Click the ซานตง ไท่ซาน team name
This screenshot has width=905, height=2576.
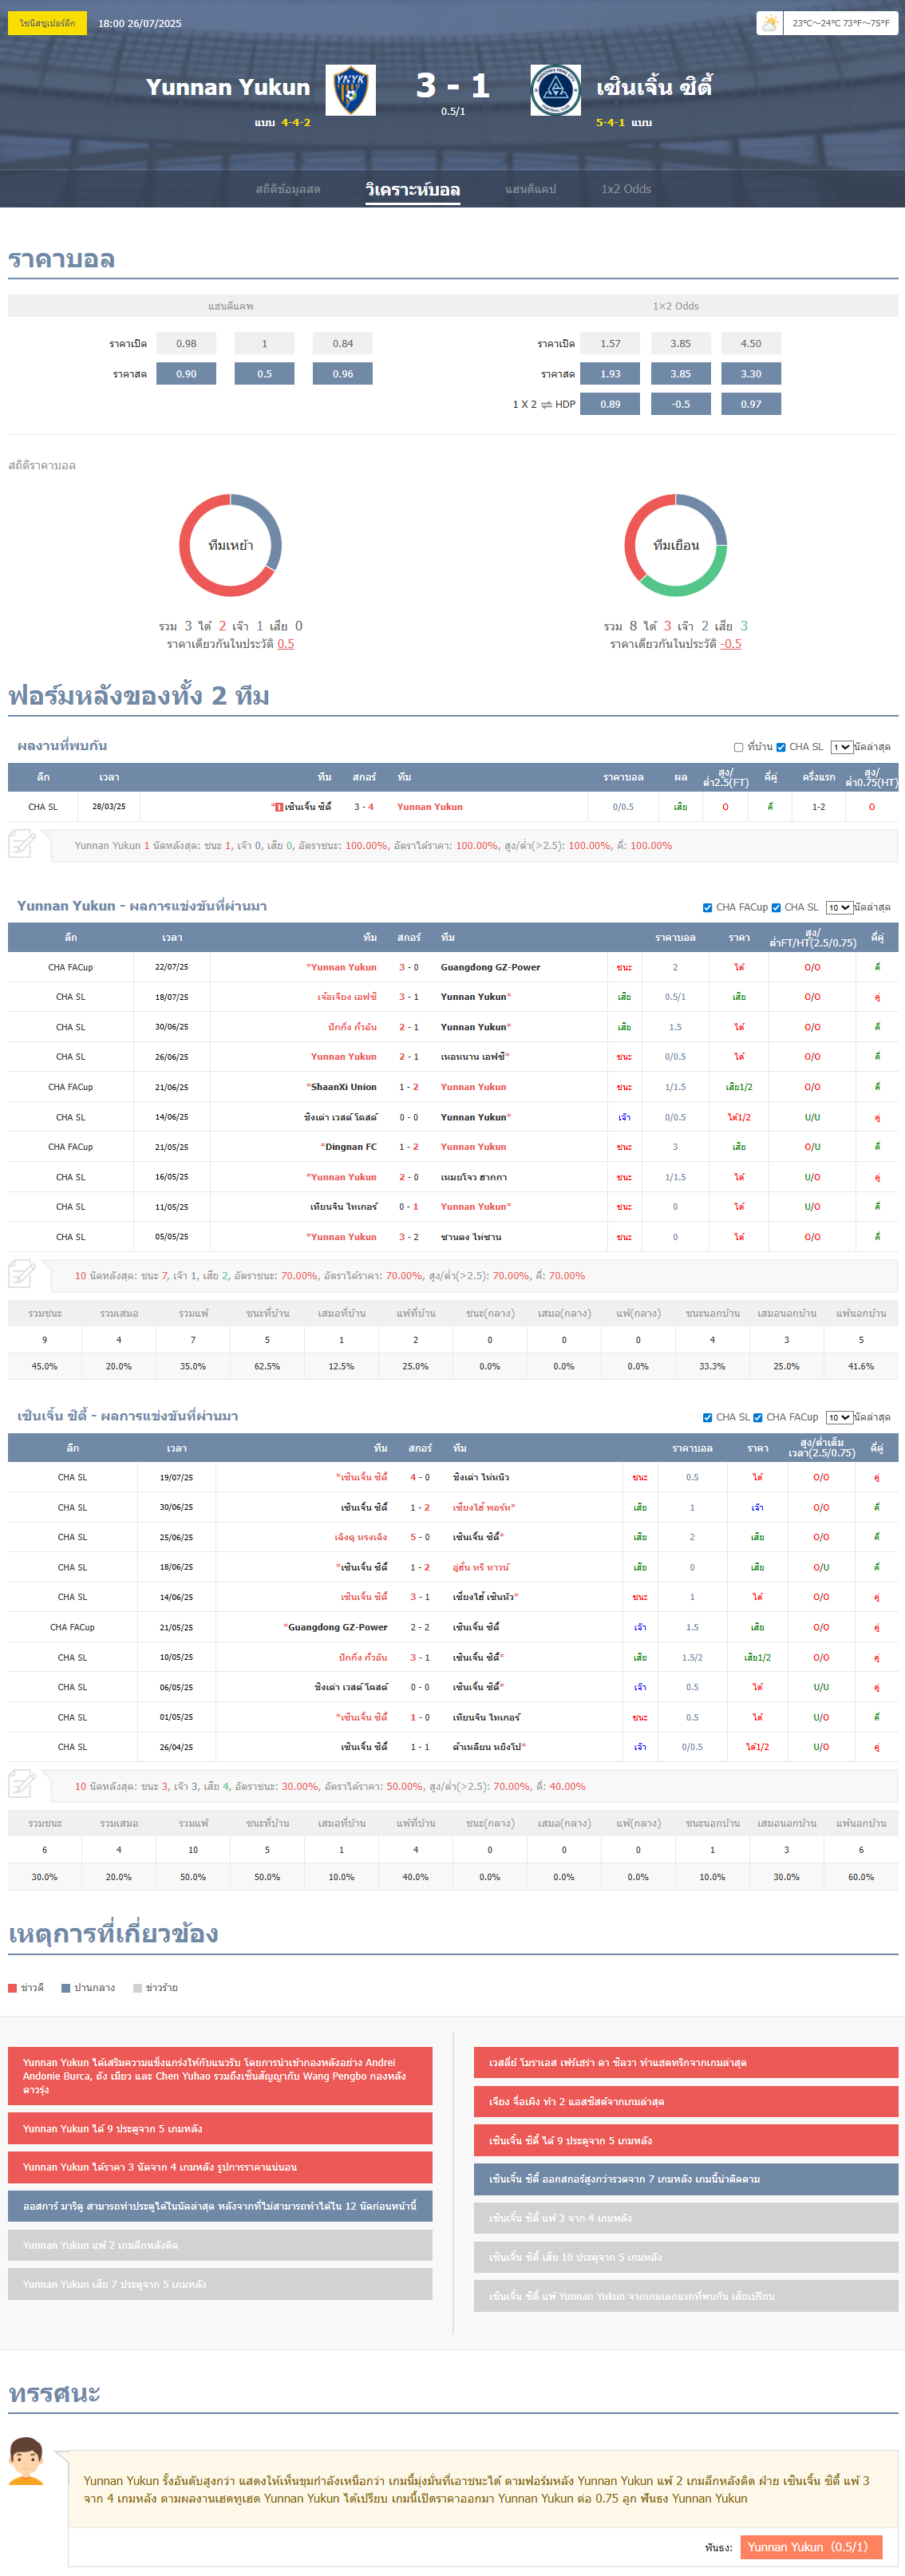[471, 1237]
